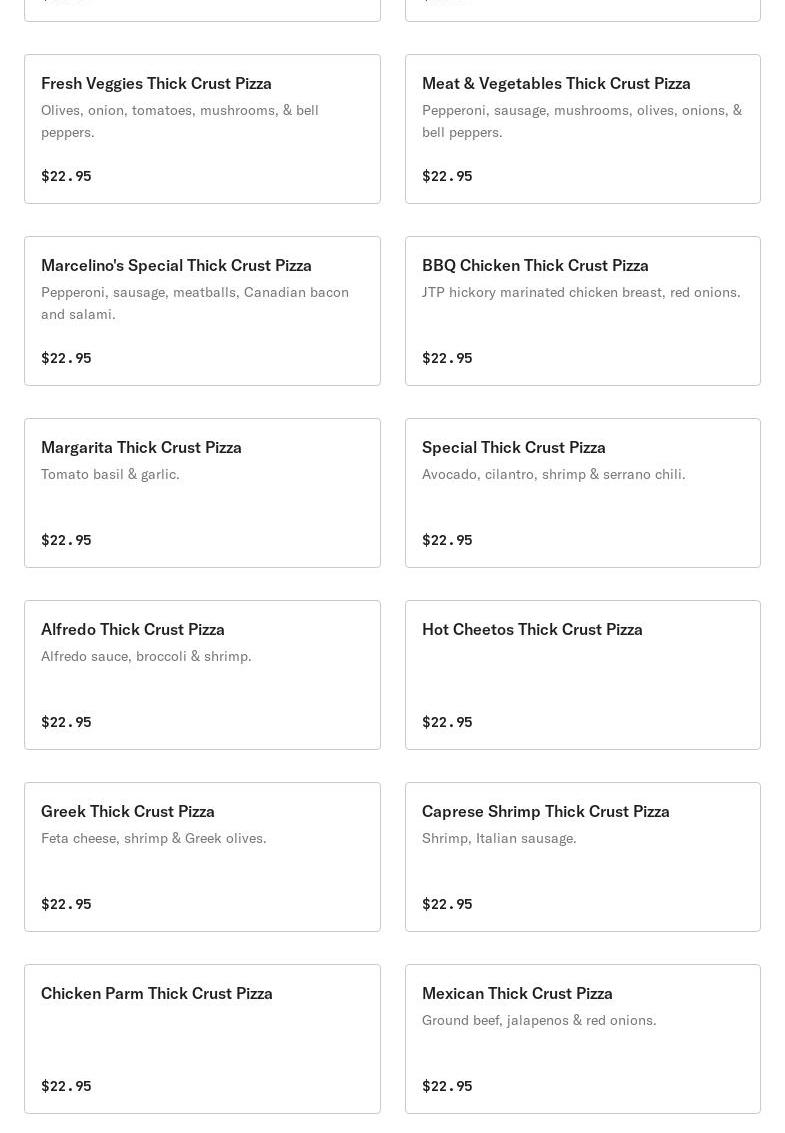The height and width of the screenshot is (1133, 785).
Task: Click the Special Thick Crust Pizza title
Action: [x=513, y=447]
